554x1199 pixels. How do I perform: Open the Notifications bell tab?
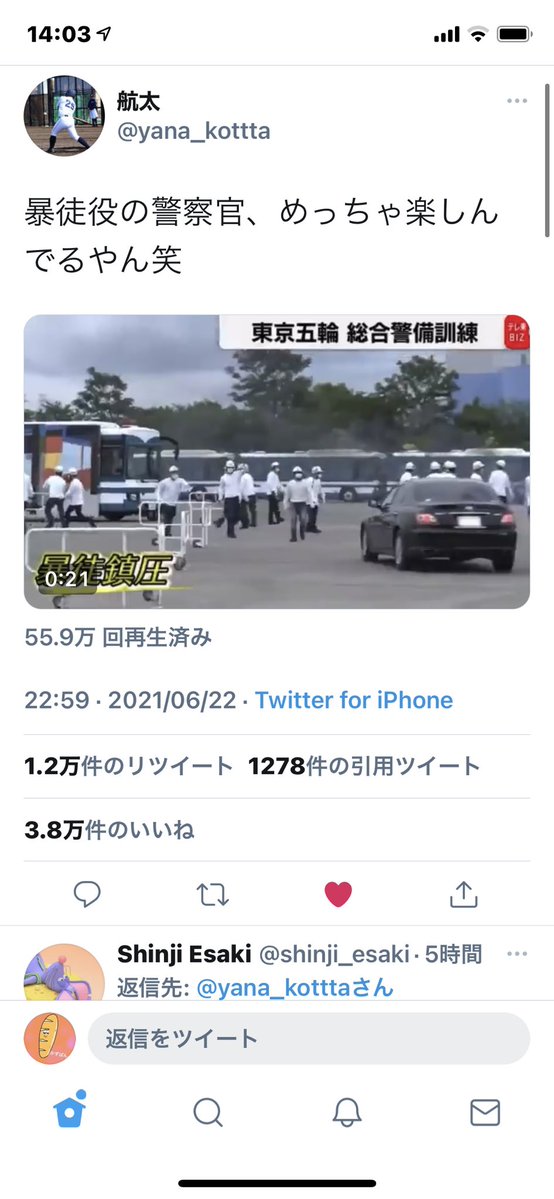coord(347,1113)
